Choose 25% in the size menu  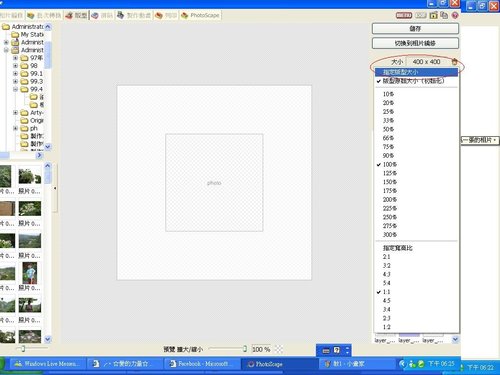[x=416, y=112]
